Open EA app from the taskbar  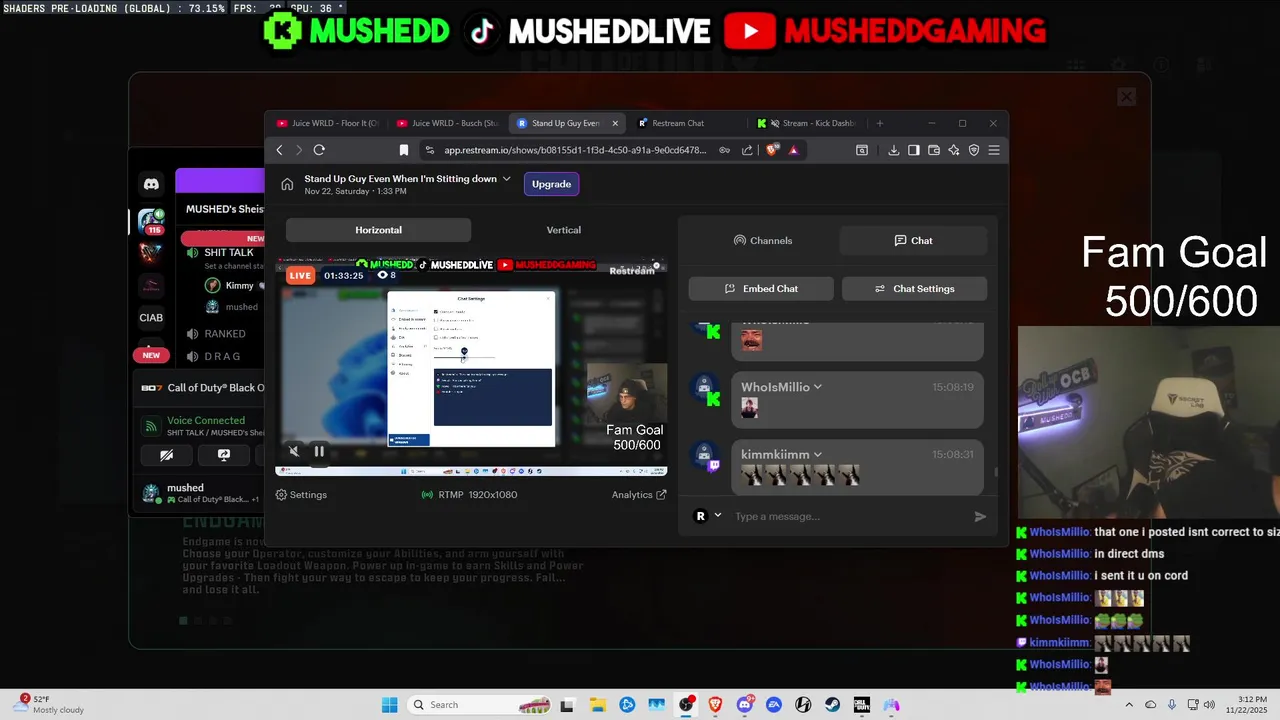point(773,705)
